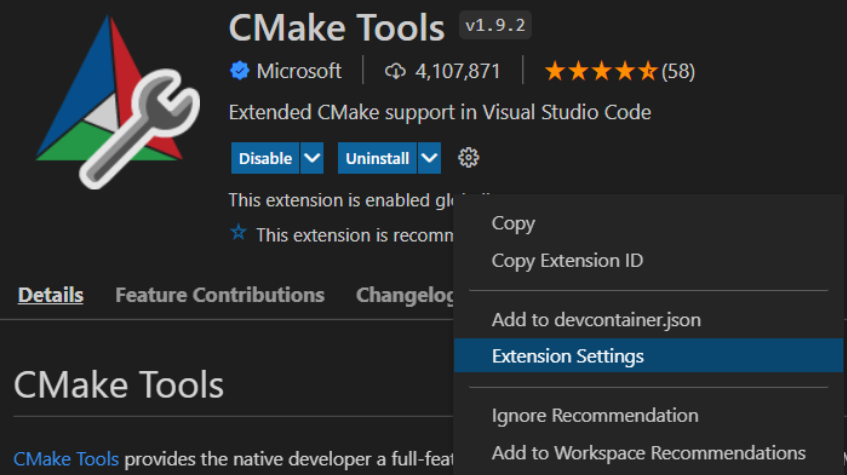The width and height of the screenshot is (847, 475).
Task: Click the verified publisher badge next to Microsoft
Action: click(x=239, y=71)
